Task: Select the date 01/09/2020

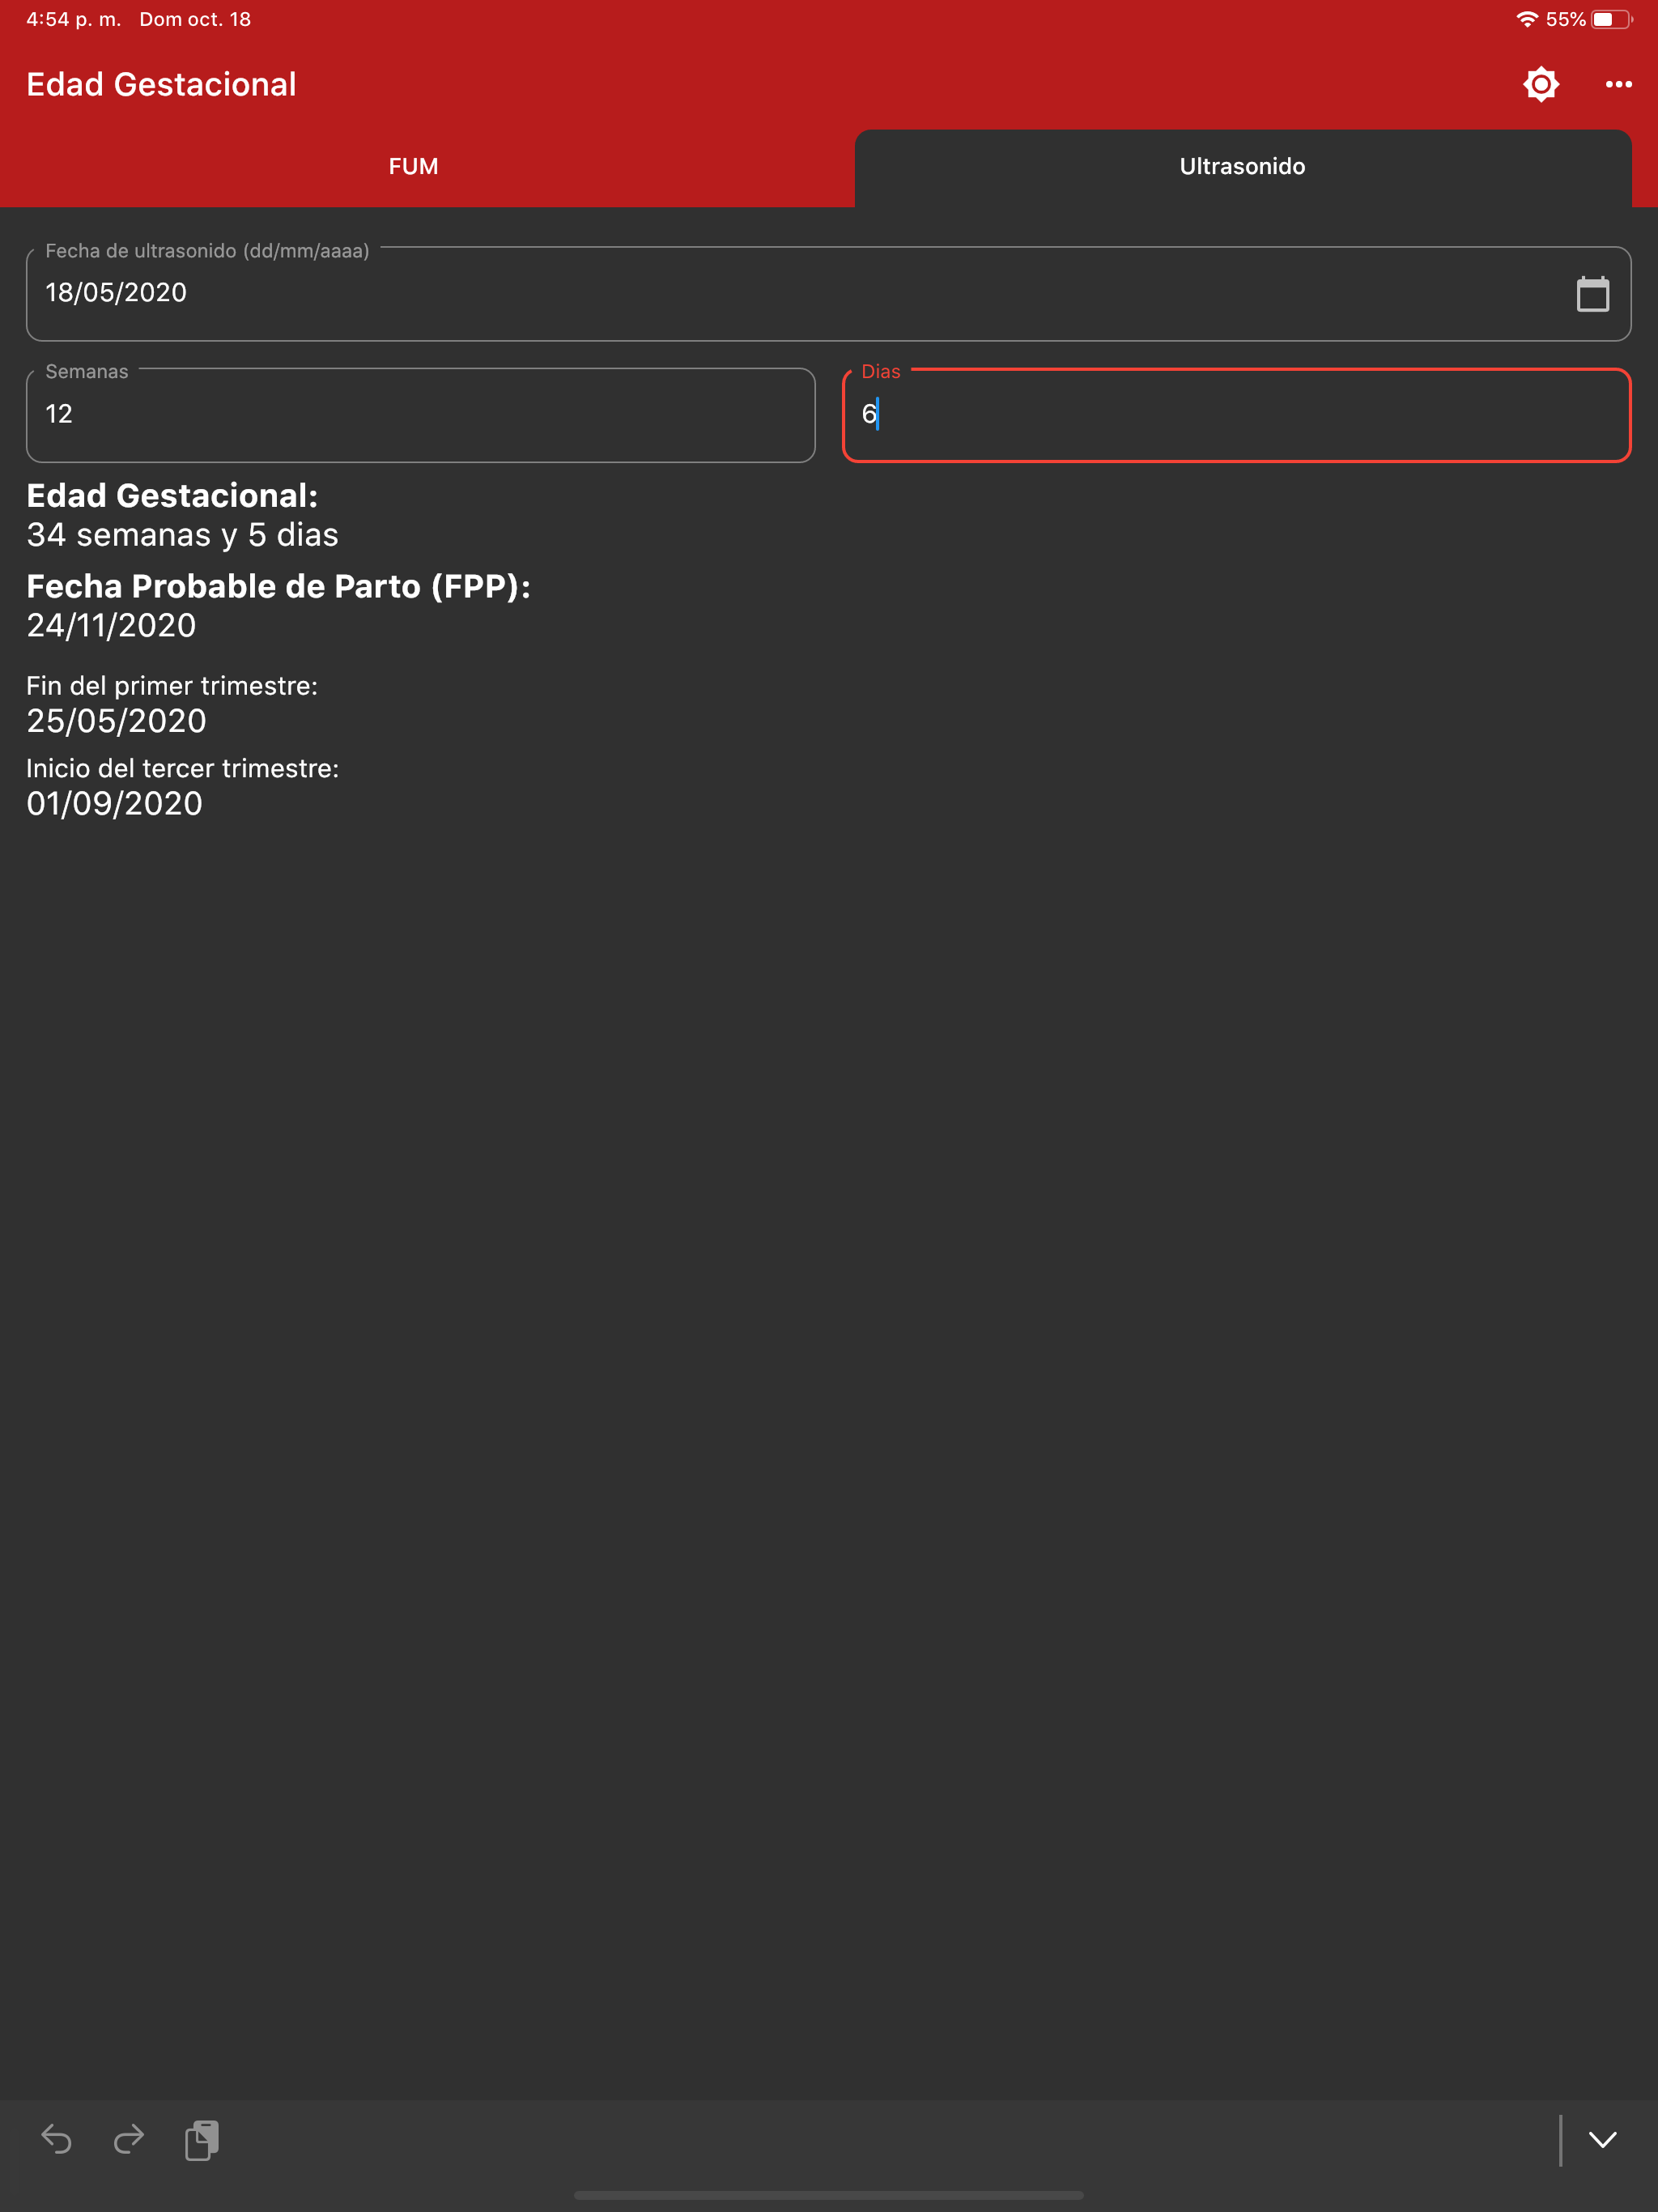Action: [114, 804]
